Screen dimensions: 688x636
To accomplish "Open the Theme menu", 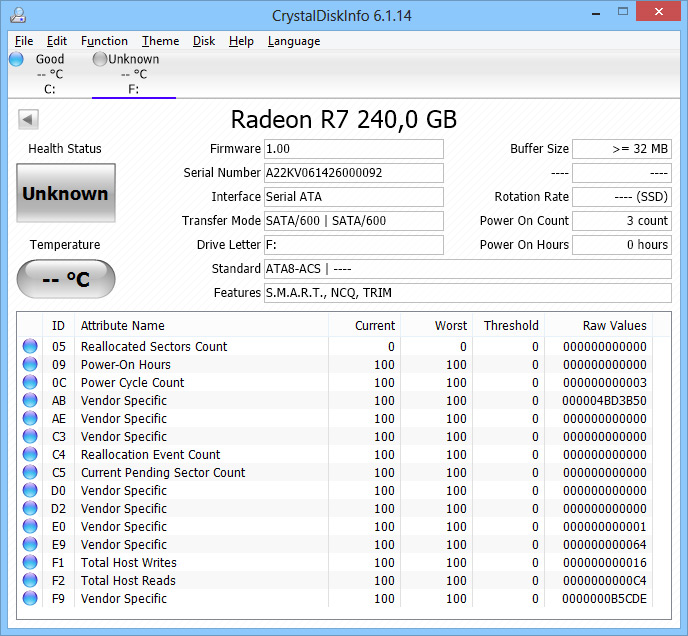I will [160, 41].
